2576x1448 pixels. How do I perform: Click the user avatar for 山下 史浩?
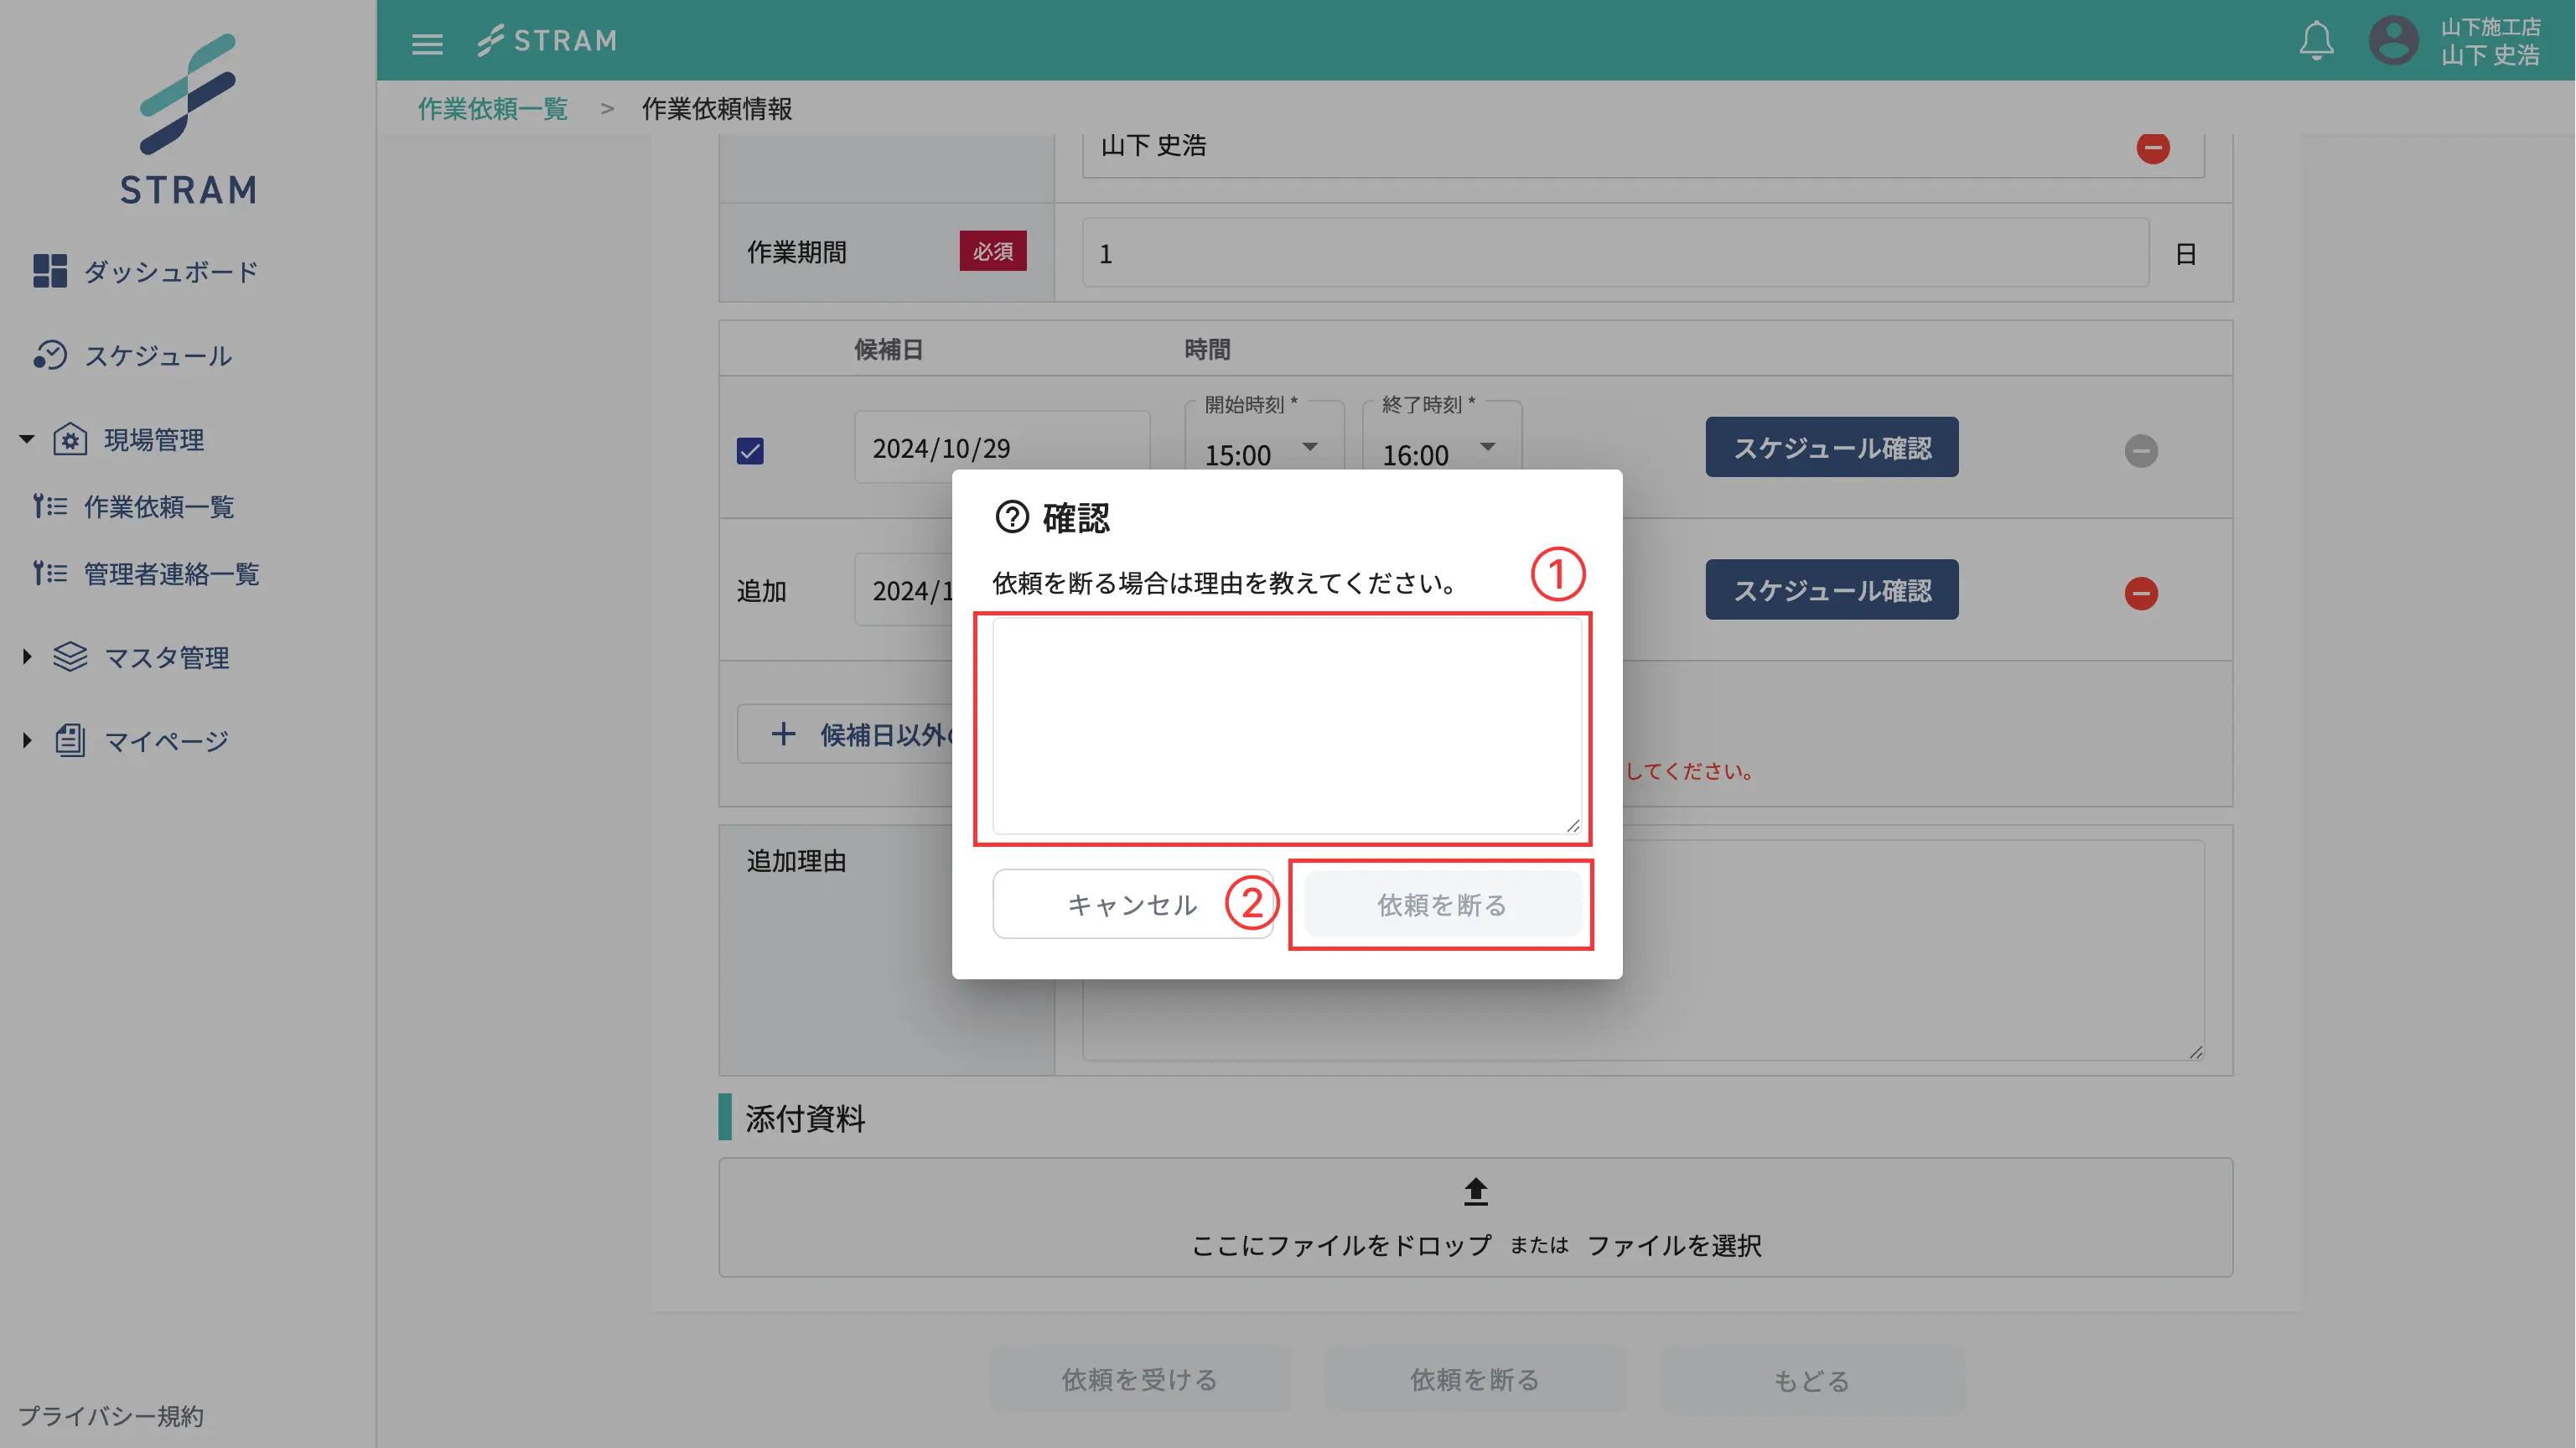(2394, 40)
